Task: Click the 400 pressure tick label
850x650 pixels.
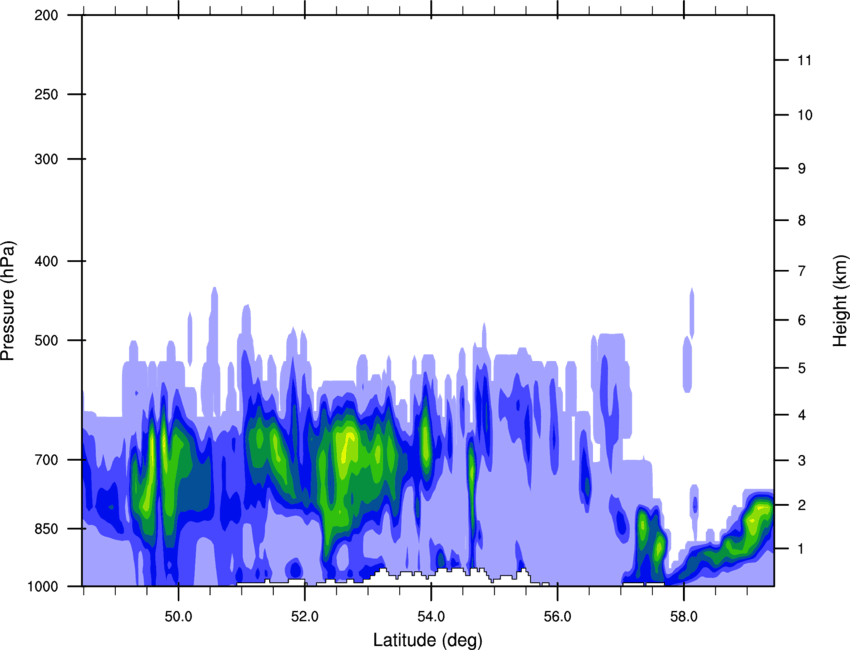Action: coord(46,261)
